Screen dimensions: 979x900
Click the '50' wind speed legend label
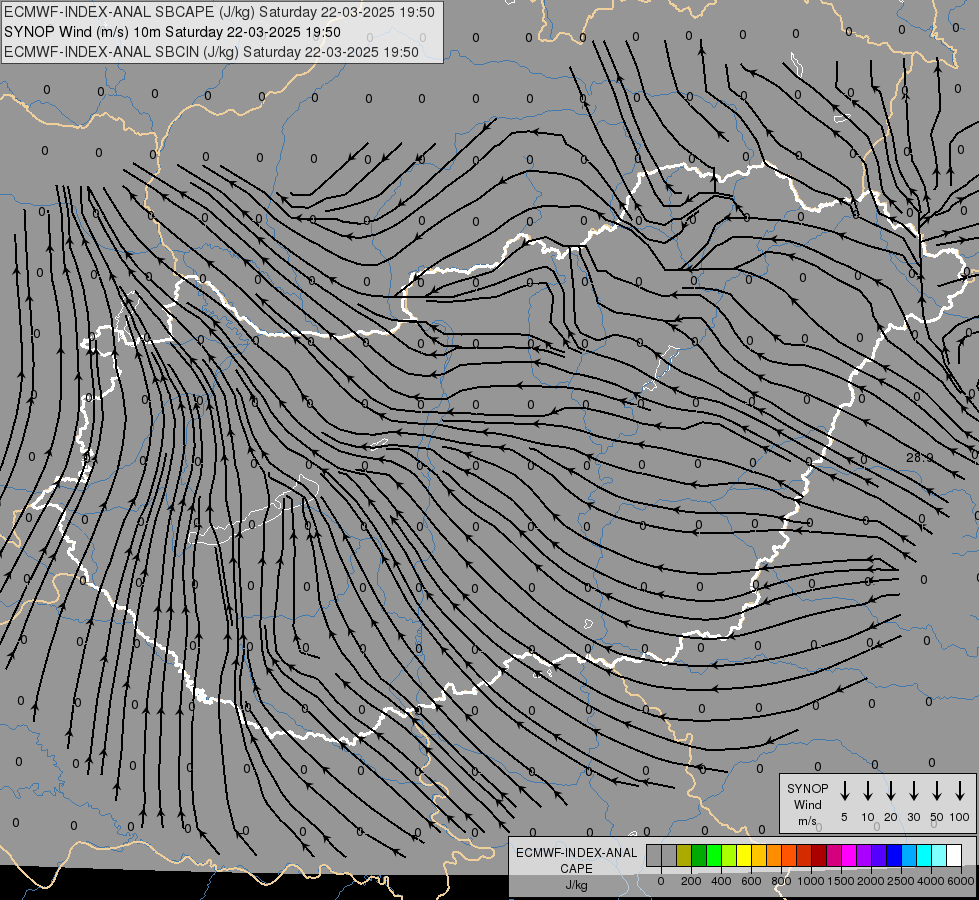click(x=937, y=817)
